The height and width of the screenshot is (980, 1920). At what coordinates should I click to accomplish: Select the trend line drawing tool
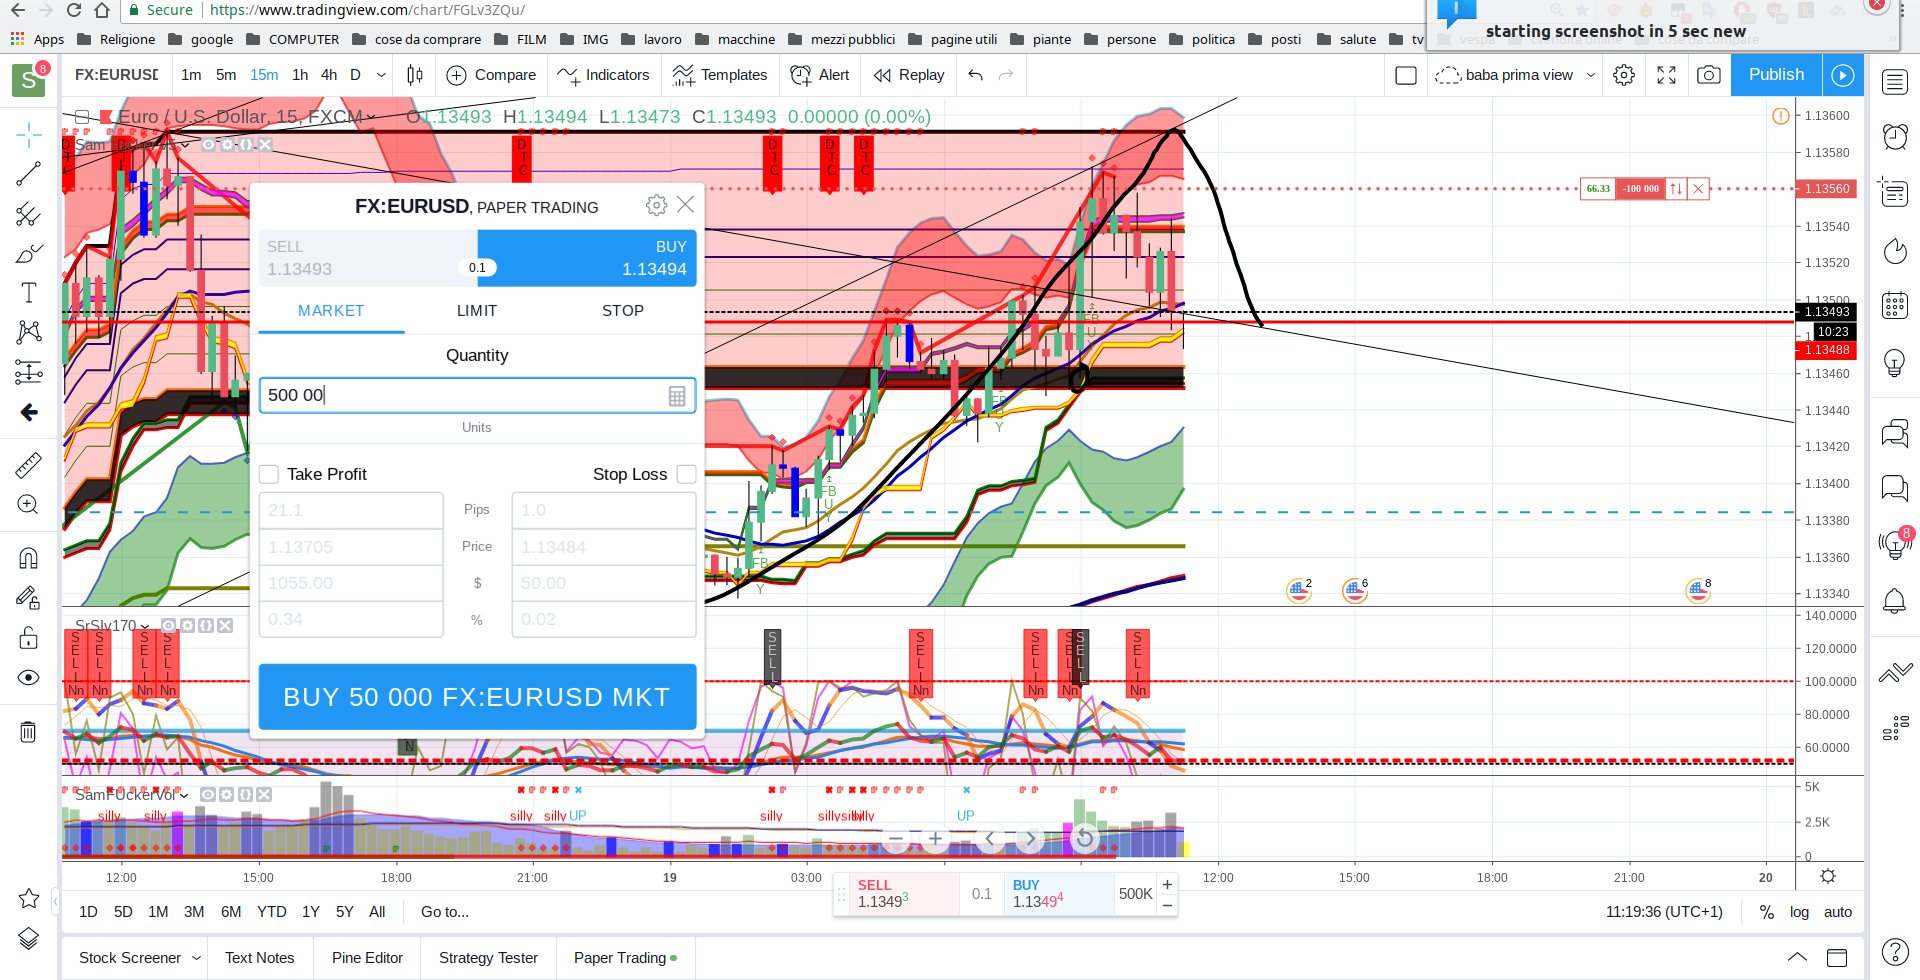tap(28, 174)
